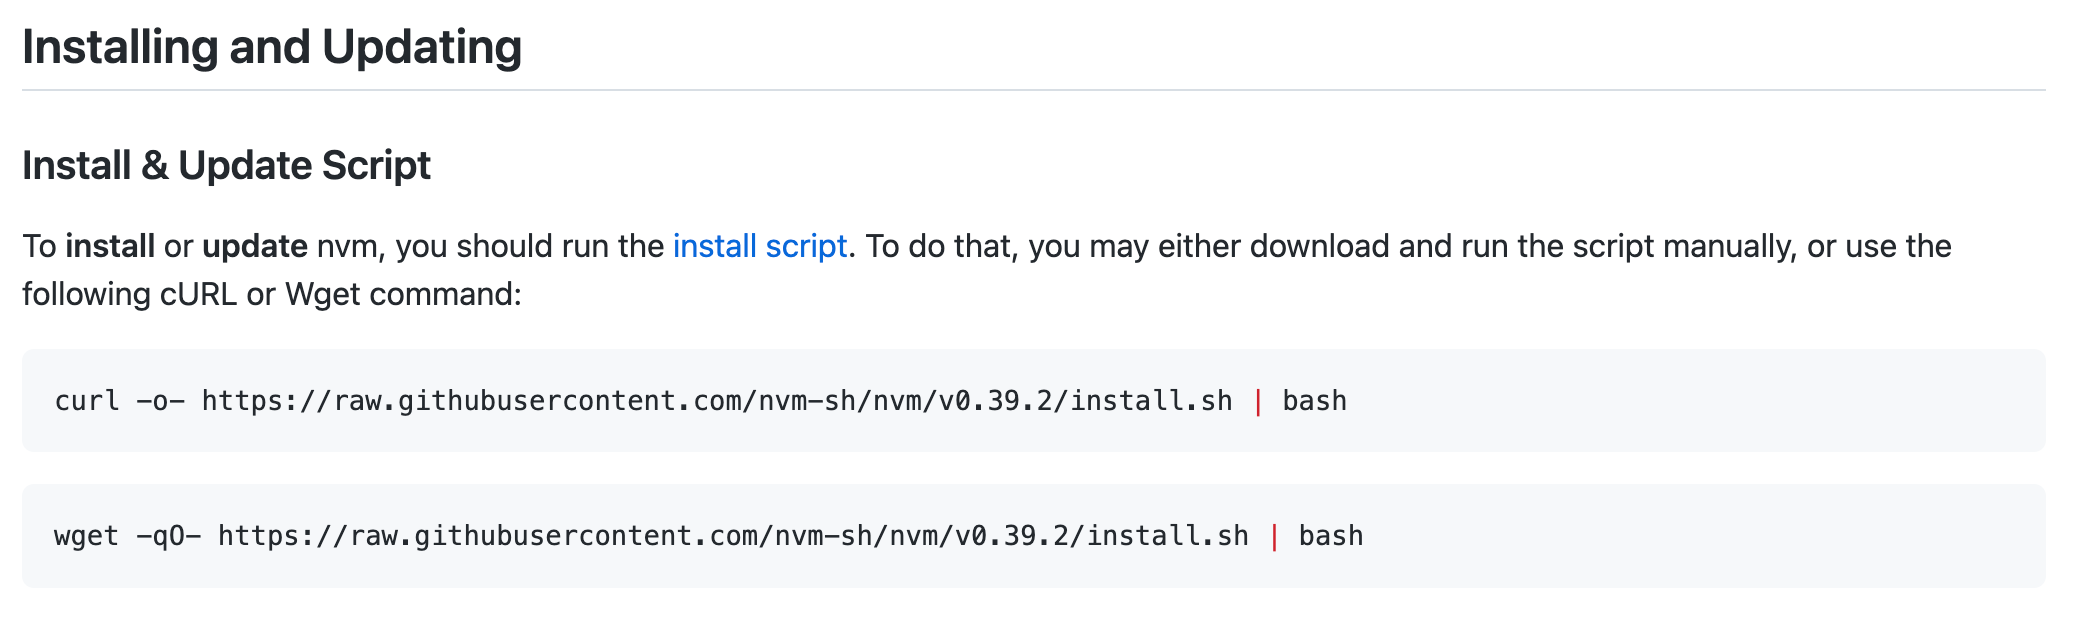2078x618 pixels.
Task: Click the "Install & Update Script" subheading
Action: coord(226,166)
